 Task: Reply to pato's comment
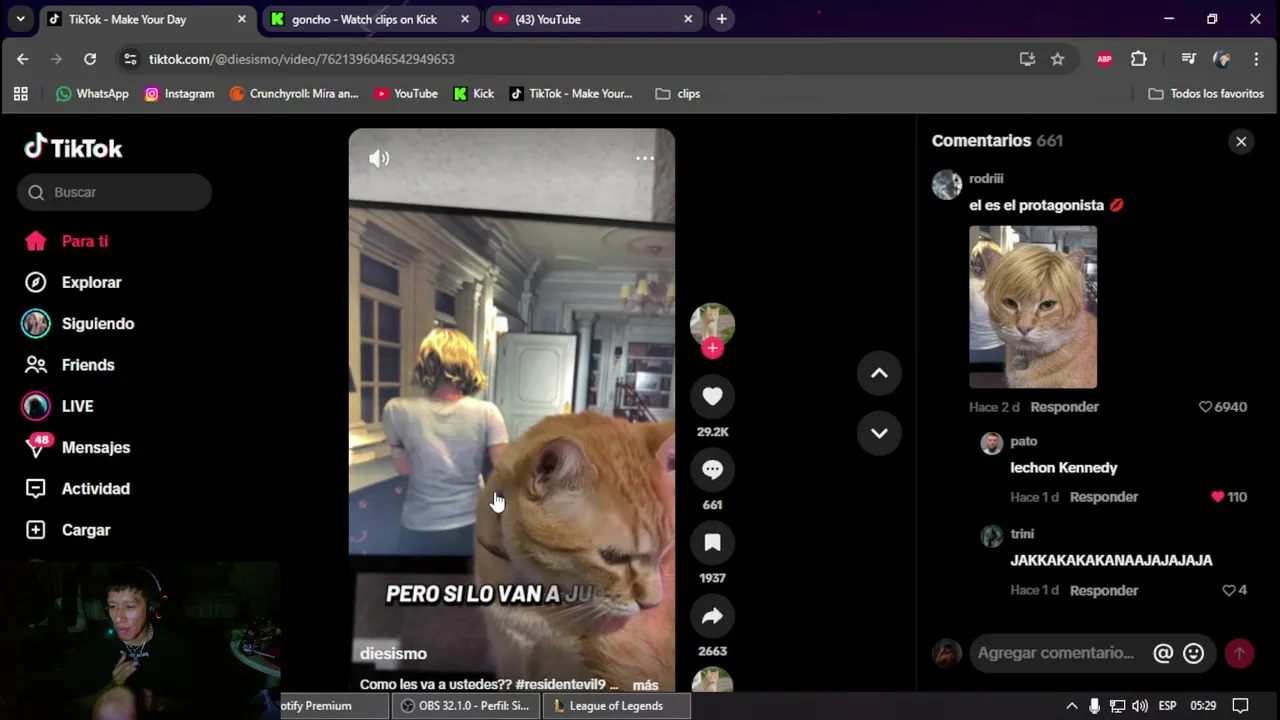coord(1104,497)
